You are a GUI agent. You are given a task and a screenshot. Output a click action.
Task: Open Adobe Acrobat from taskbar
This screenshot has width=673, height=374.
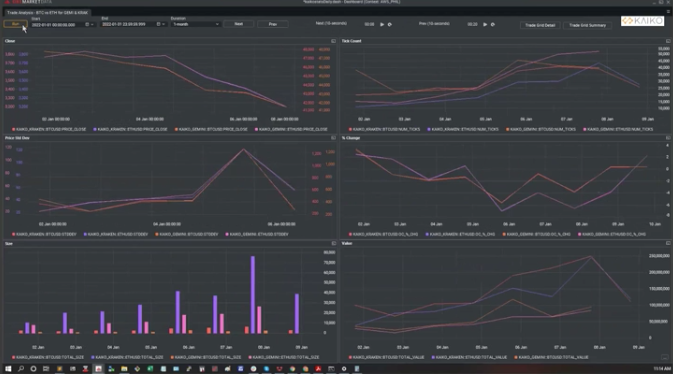click(x=318, y=369)
